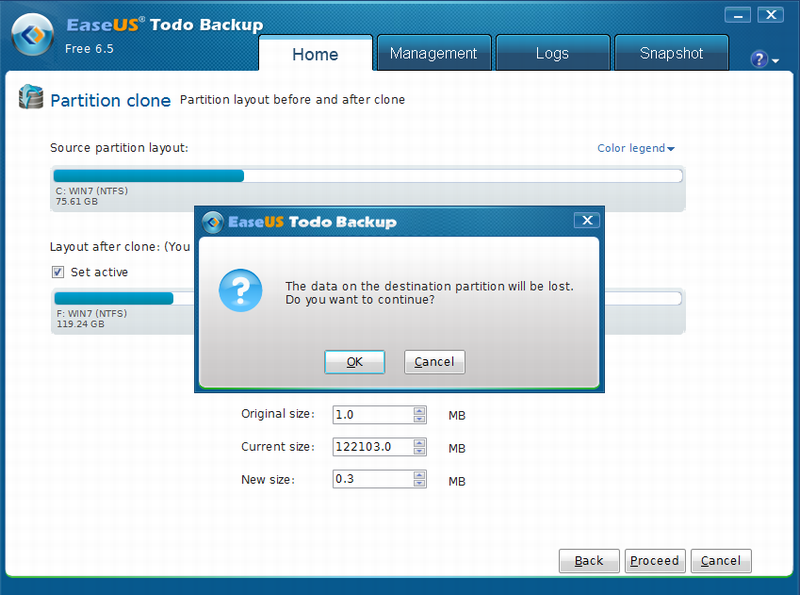Toggle the Set active checkbox
This screenshot has width=800, height=595.
pyautogui.click(x=58, y=272)
